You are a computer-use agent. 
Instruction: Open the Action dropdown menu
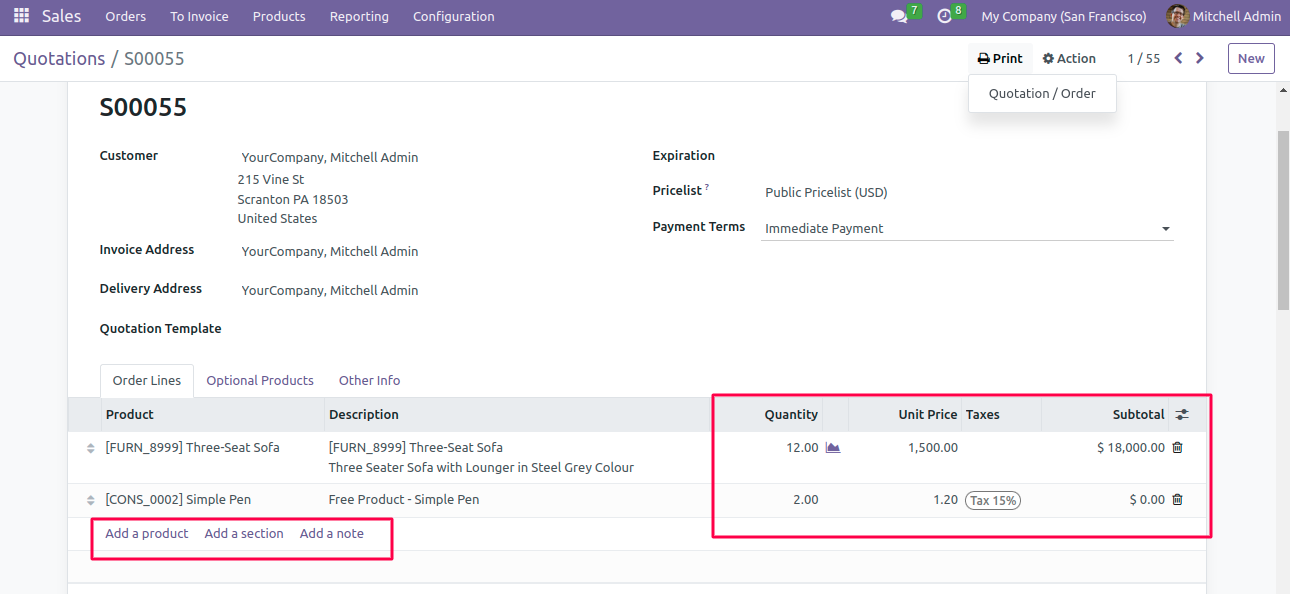1069,59
